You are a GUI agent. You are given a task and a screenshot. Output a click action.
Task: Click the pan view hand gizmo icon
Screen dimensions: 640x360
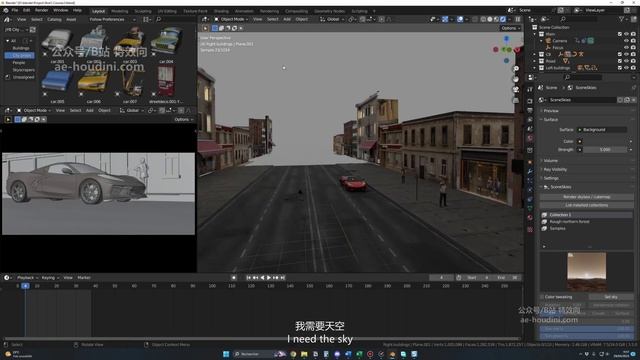[516, 79]
